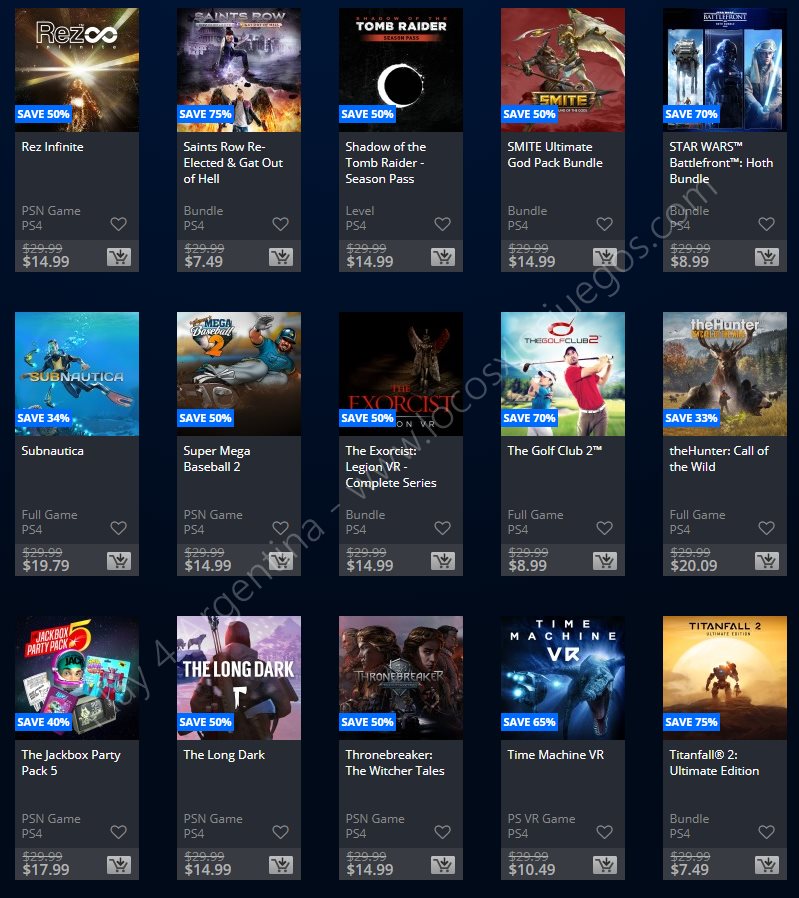
Task: Add Titanfall 2 Ultimate Edition to cart
Action: 767,865
